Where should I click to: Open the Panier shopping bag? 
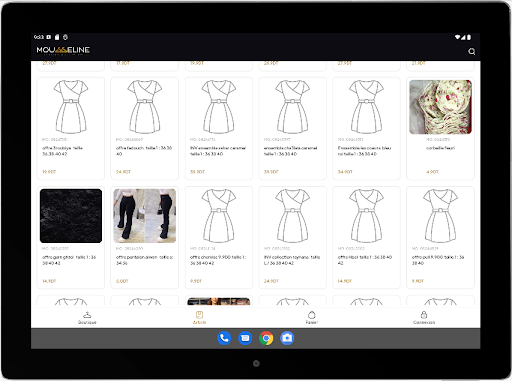pos(312,317)
